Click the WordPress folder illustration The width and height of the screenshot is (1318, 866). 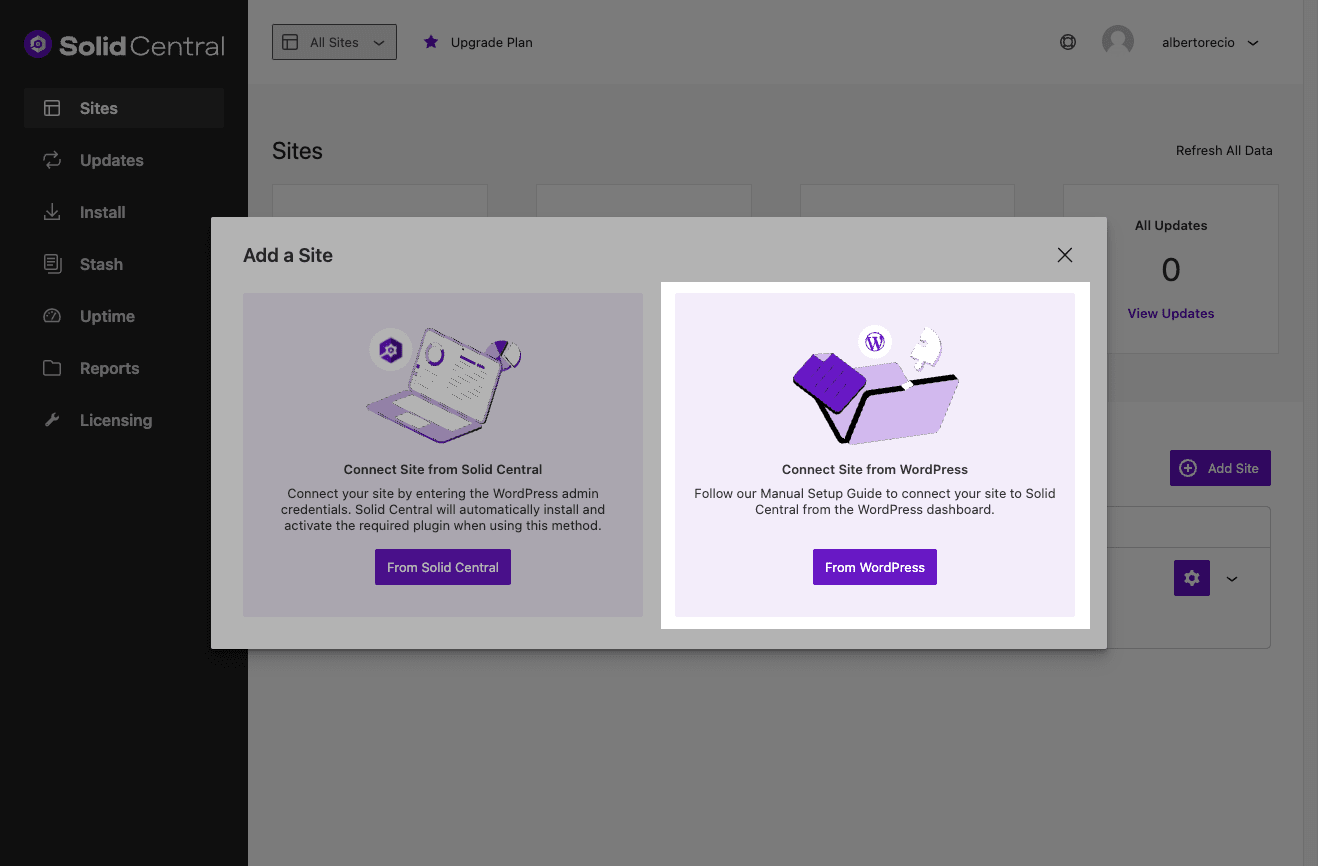click(x=875, y=384)
